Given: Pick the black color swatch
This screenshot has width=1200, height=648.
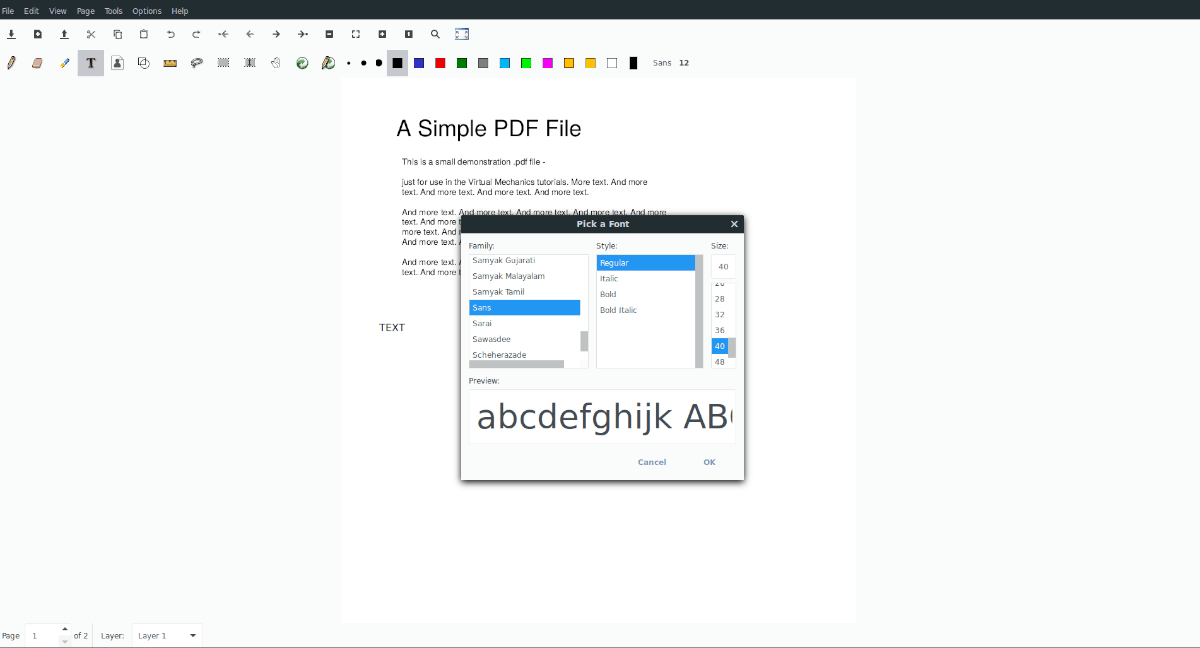Looking at the screenshot, I should (x=397, y=63).
